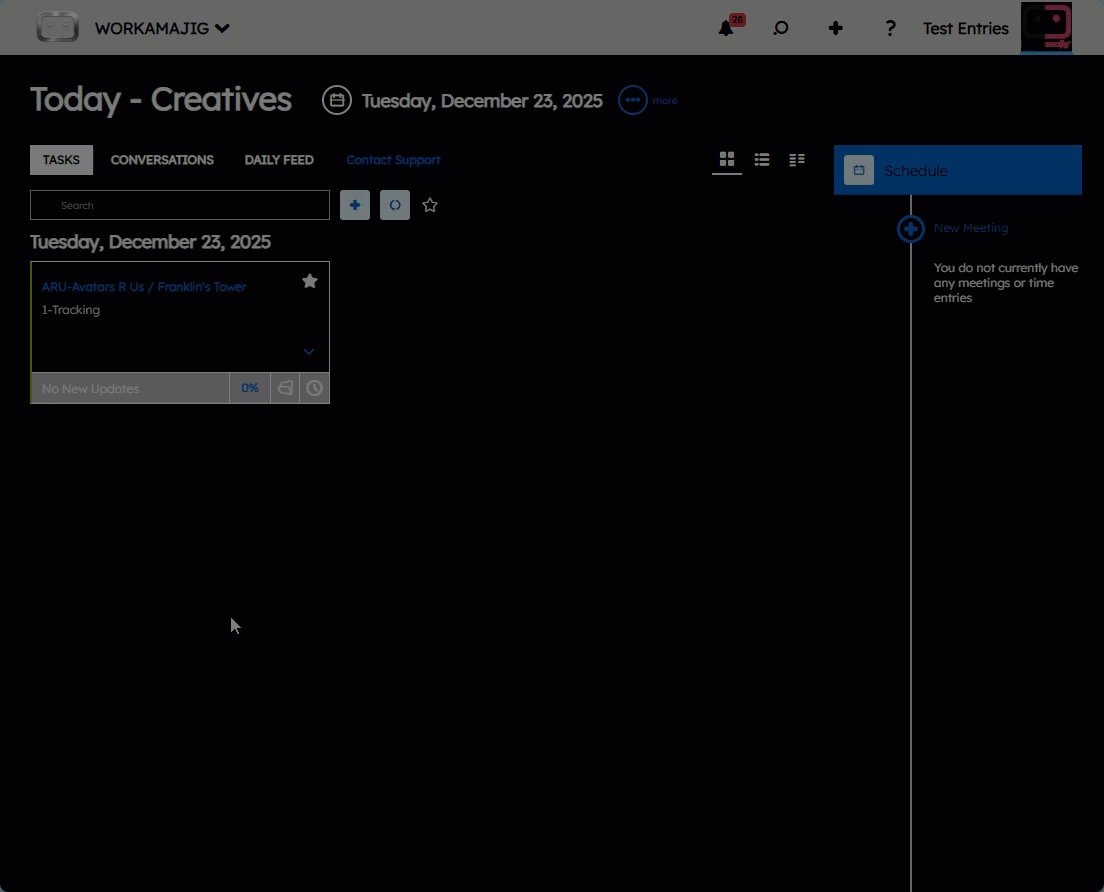Click the Workamajig robot logo

(57, 27)
